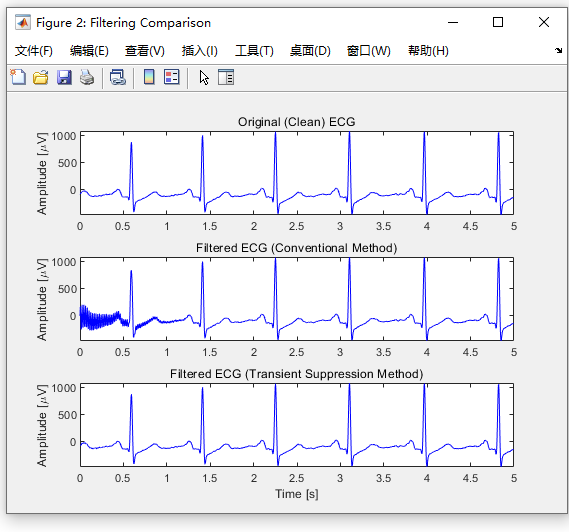
Task: Click the MATLAB logo in title bar
Action: pyautogui.click(x=23, y=22)
